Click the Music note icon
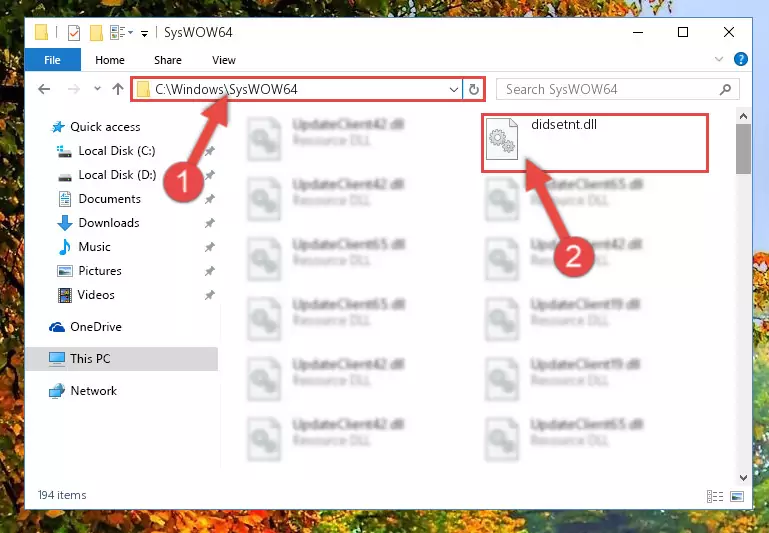Screen dimensions: 769x533 pyautogui.click(x=64, y=247)
